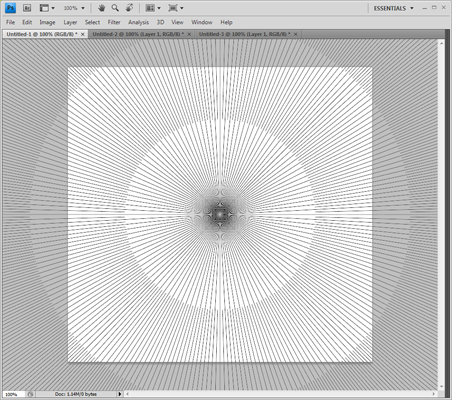Switch to the Untitled-2 document tab
The width and height of the screenshot is (452, 400).
point(138,34)
